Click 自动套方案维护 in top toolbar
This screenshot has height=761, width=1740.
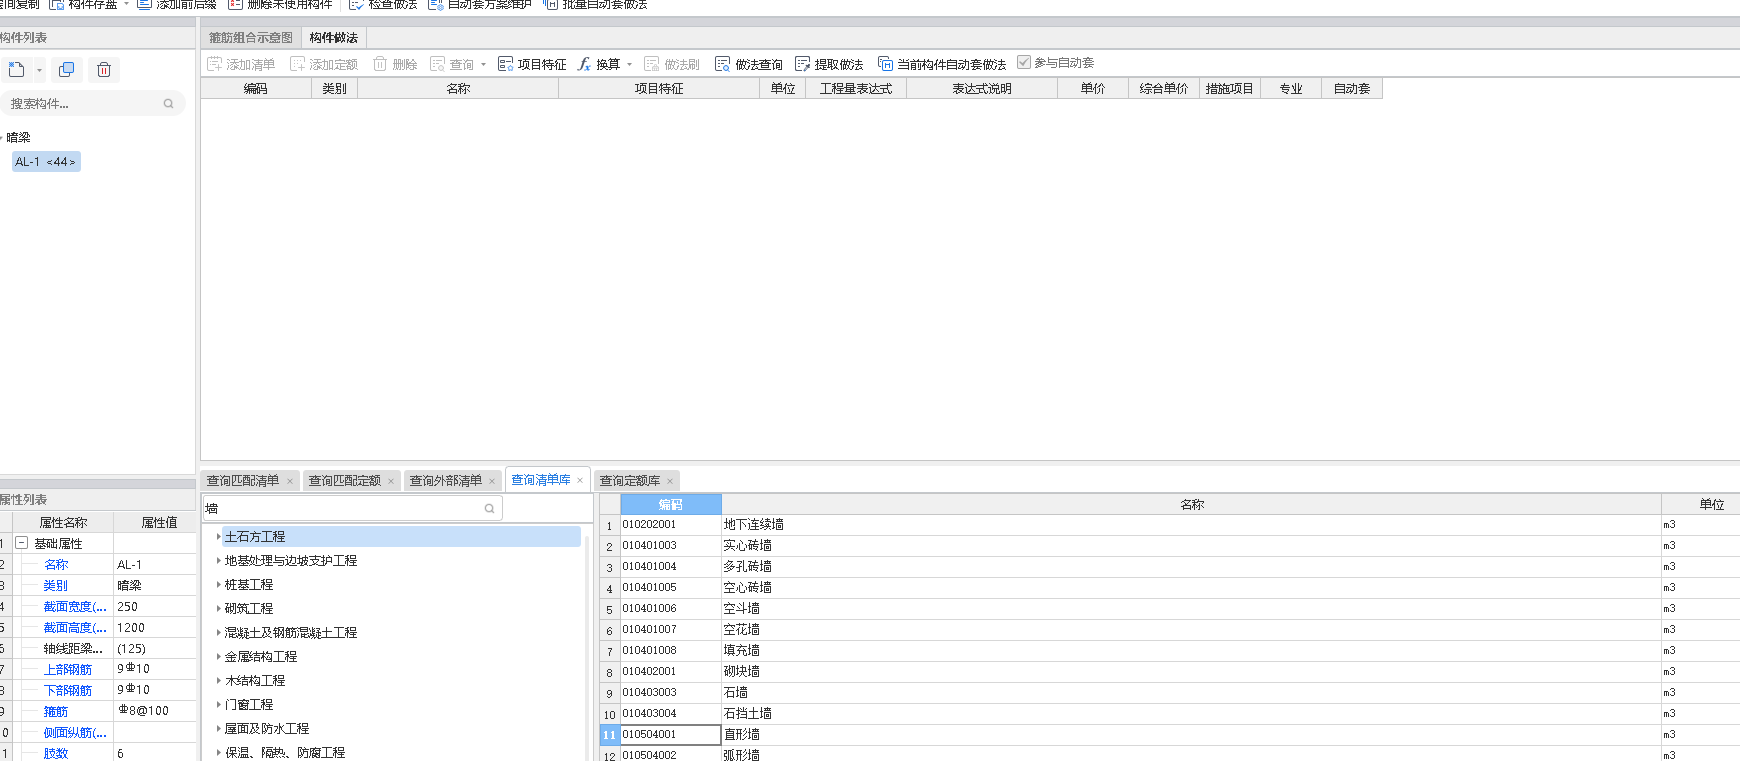point(480,5)
